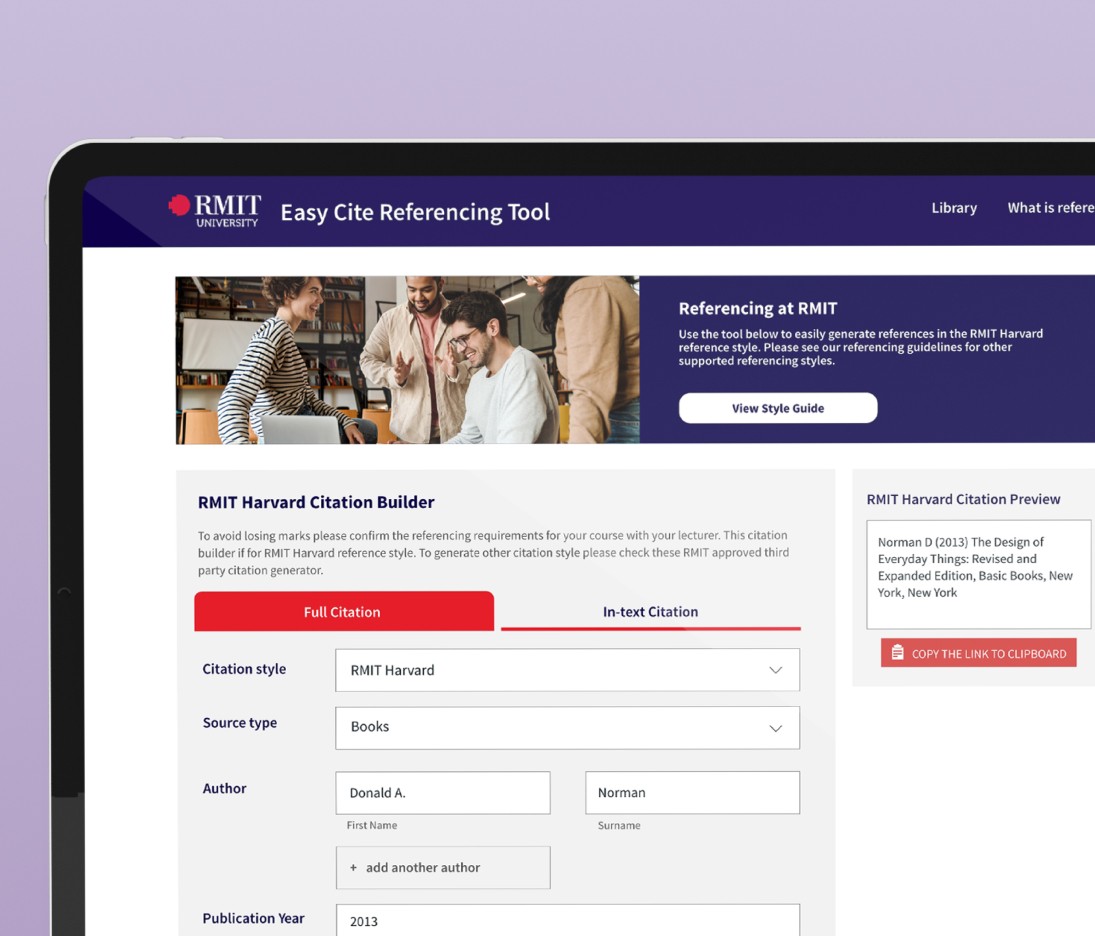Image resolution: width=1095 pixels, height=936 pixels.
Task: Click COPY THE LINK TO CLIPBOARD button
Action: [978, 653]
